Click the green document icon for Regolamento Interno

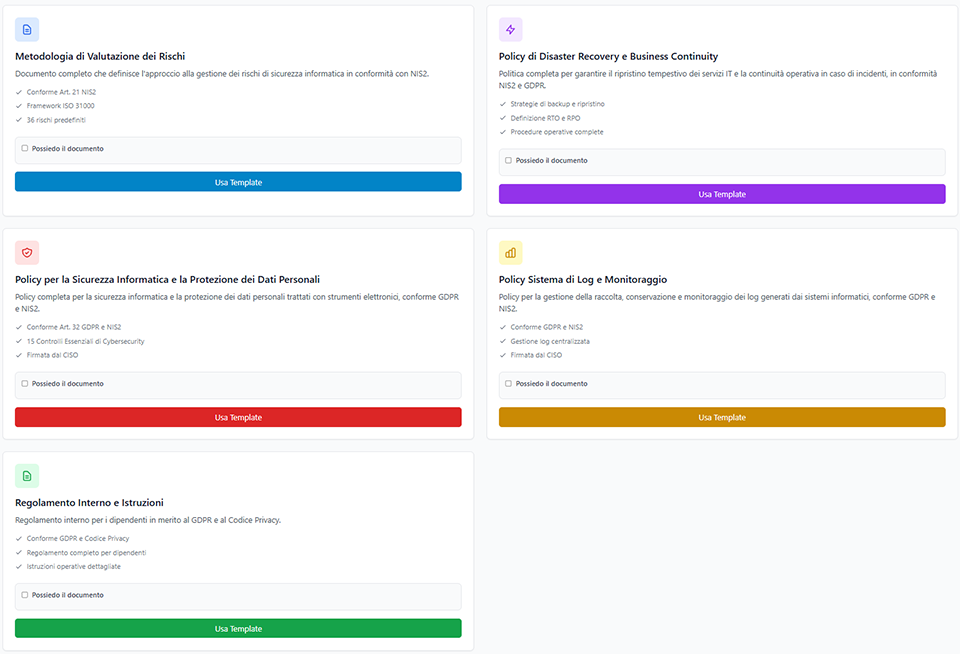pos(27,476)
